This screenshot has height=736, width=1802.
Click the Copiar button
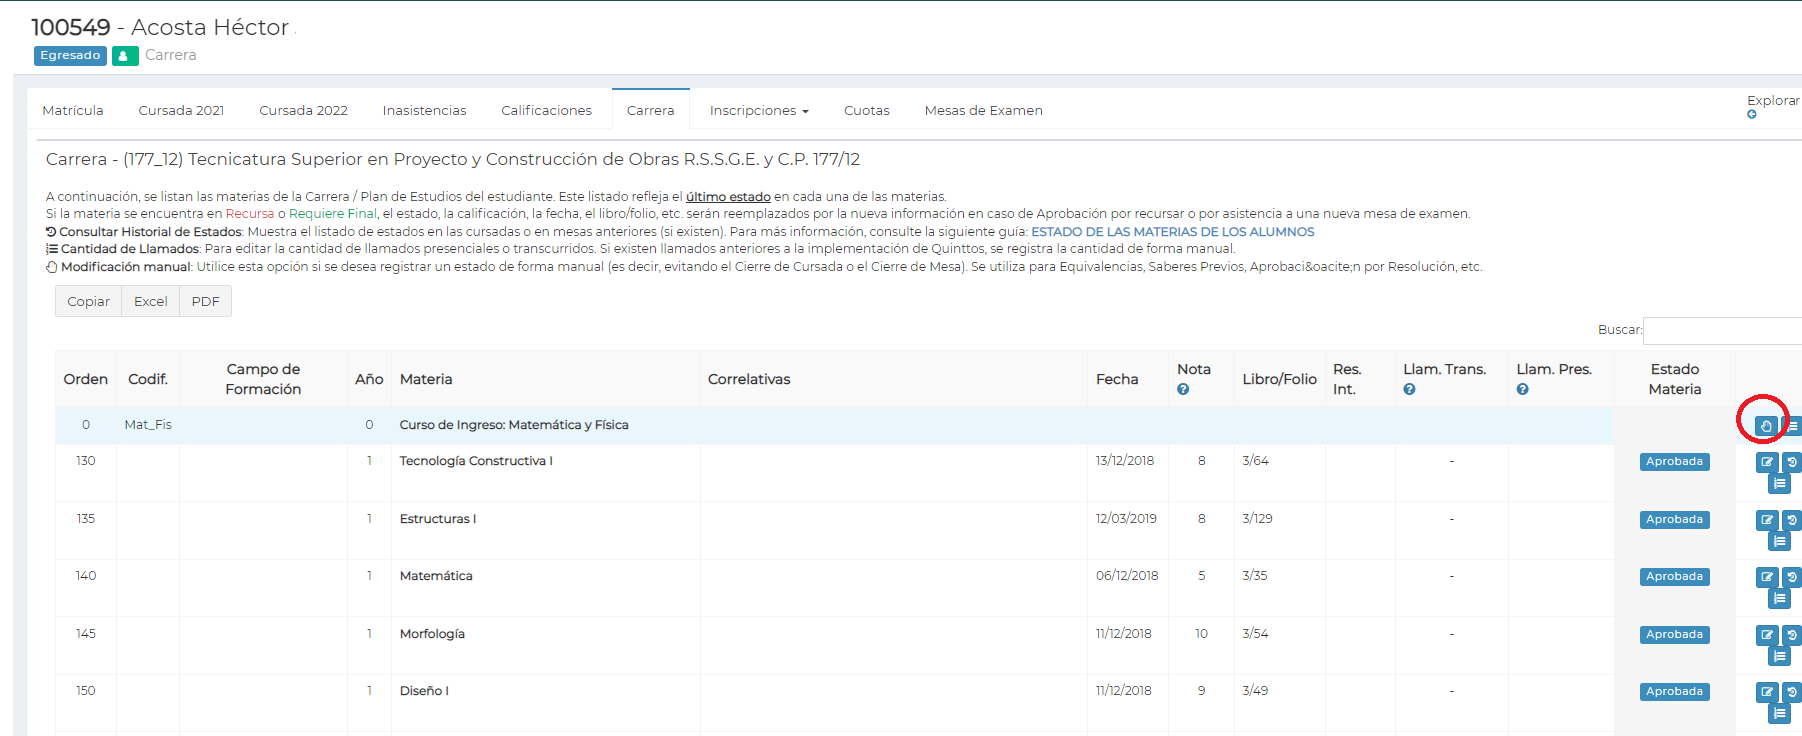(88, 301)
